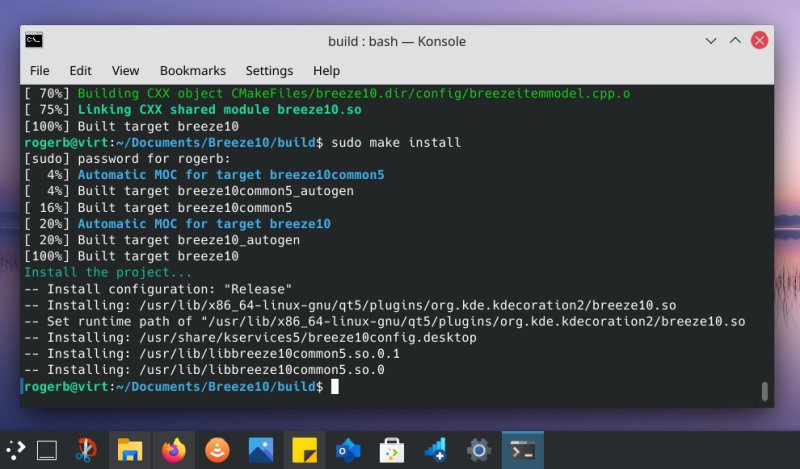
Task: Open the Help menu
Action: [x=327, y=70]
